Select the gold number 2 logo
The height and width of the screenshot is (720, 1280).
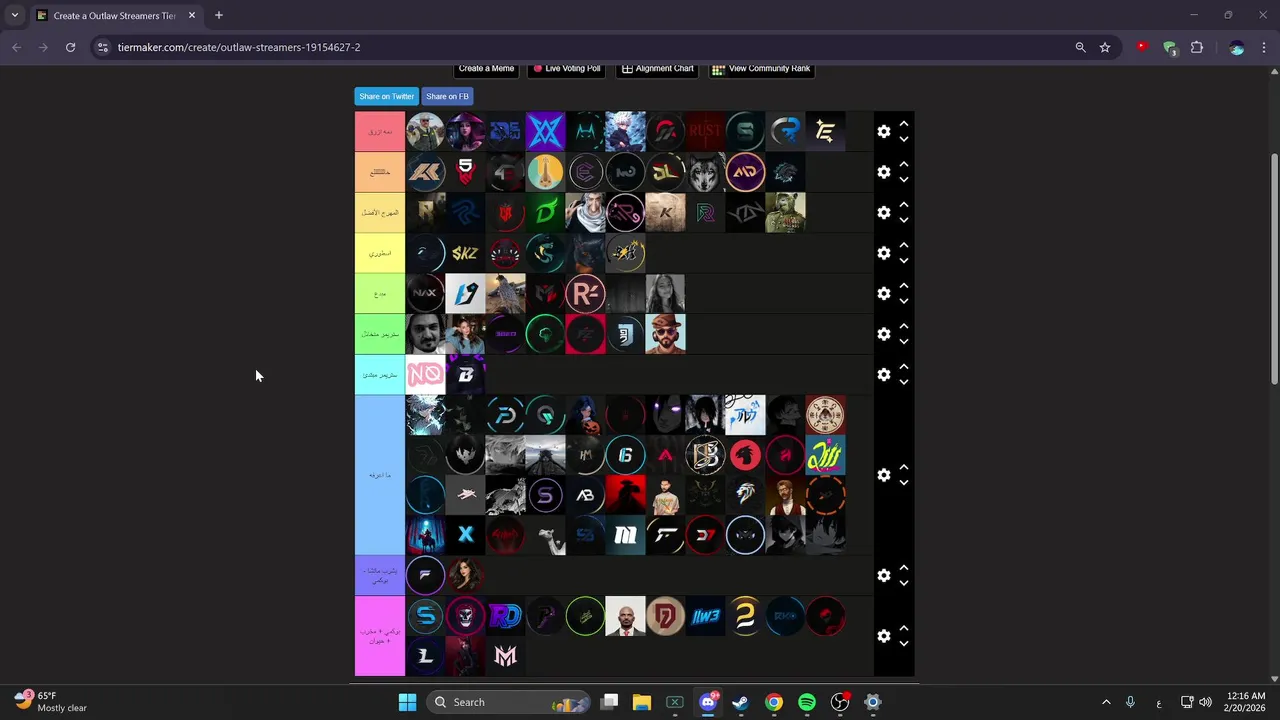tap(745, 616)
